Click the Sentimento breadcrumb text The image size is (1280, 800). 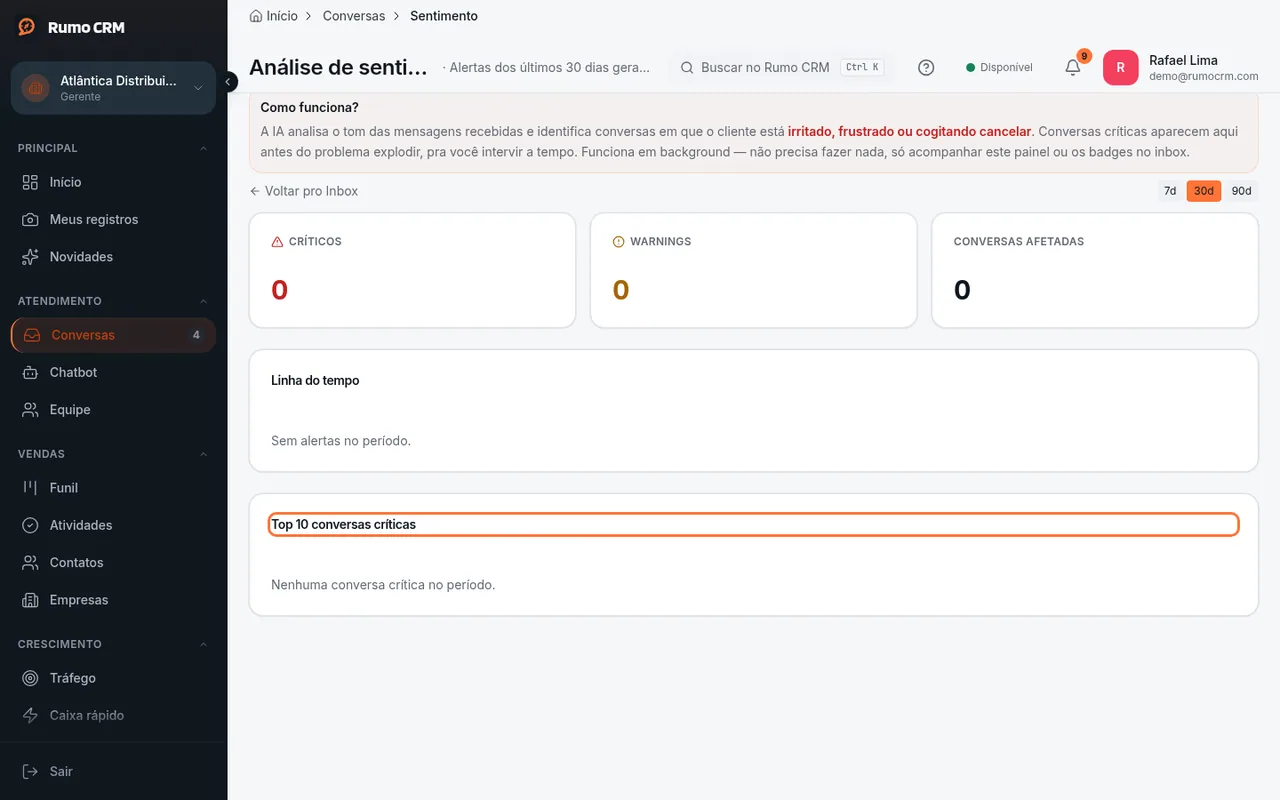[x=444, y=16]
